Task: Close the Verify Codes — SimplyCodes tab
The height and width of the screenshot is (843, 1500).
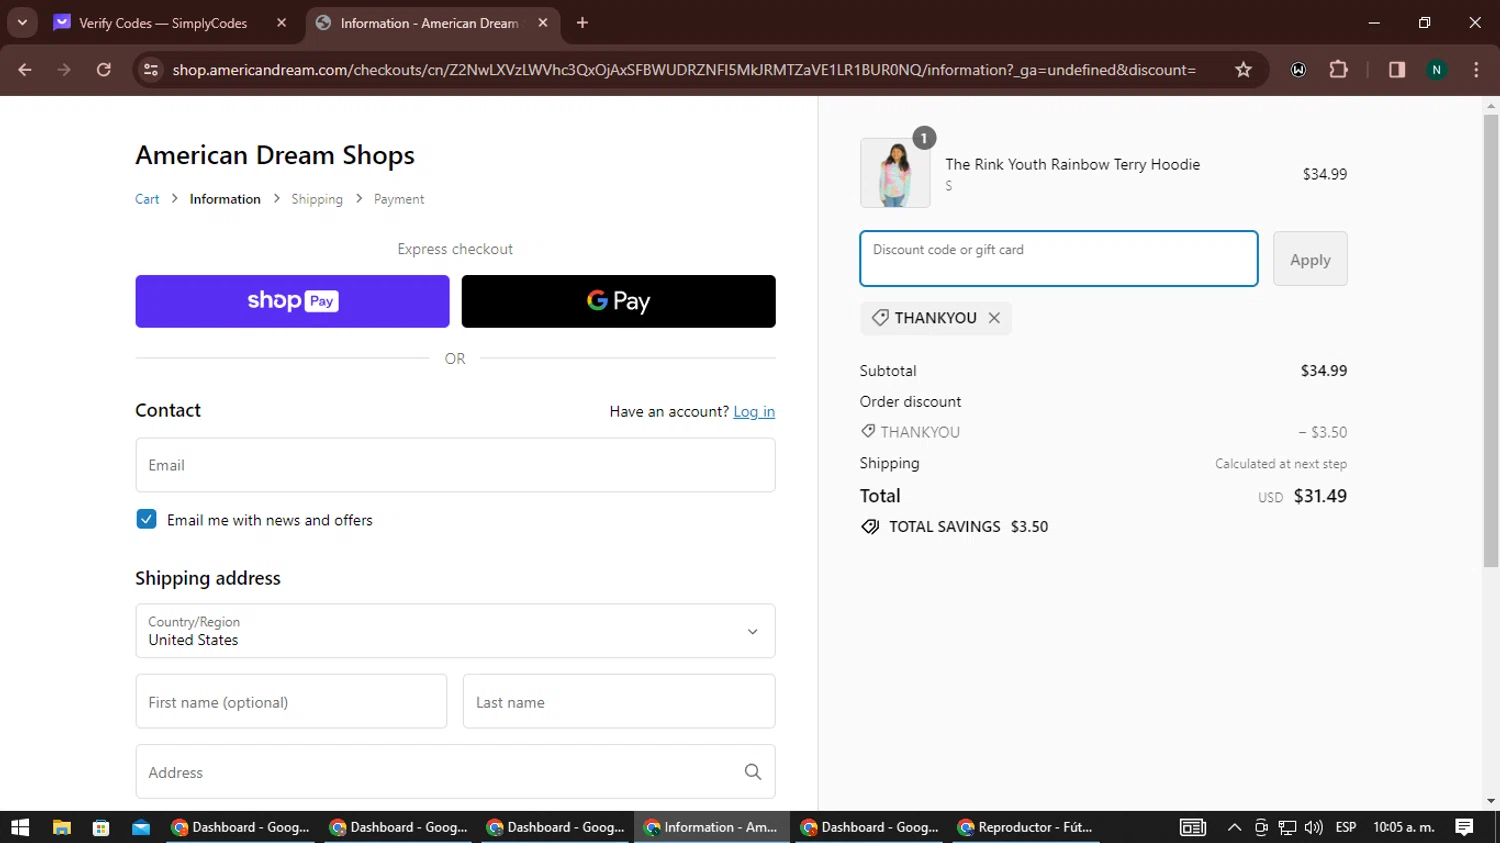Action: click(x=281, y=23)
